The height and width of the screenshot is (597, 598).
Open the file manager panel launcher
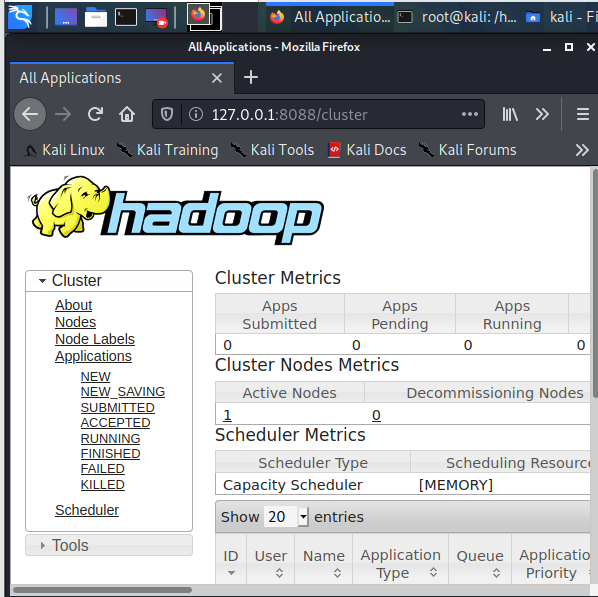(96, 17)
